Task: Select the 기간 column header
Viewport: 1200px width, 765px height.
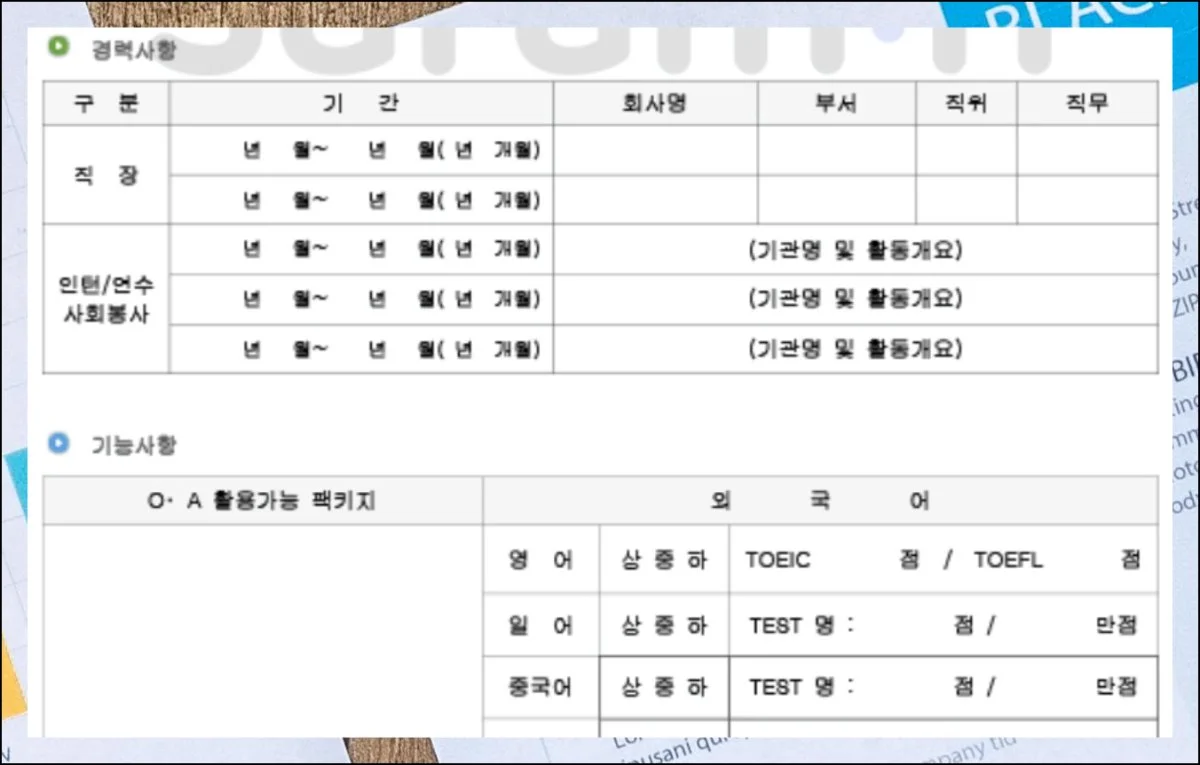Action: 361,104
